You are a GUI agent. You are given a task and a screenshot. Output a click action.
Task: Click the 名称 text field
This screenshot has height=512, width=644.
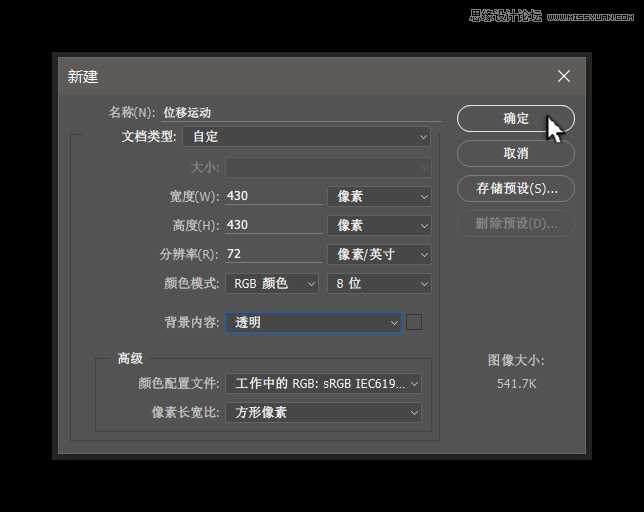click(x=300, y=113)
